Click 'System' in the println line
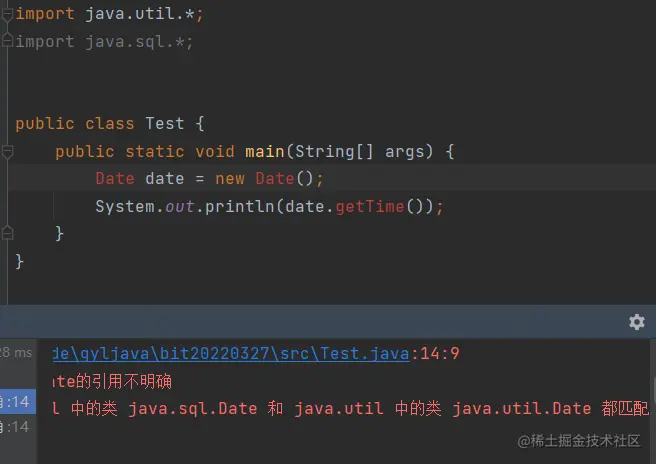The height and width of the screenshot is (464, 656). 125,207
